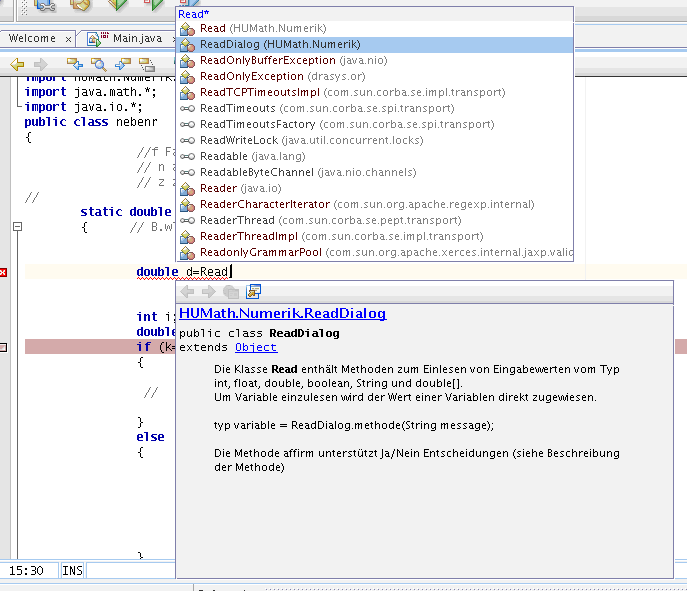Screen dimensions: 687x591
Task: Click the Find Selection magnifier icon
Action: (98, 64)
